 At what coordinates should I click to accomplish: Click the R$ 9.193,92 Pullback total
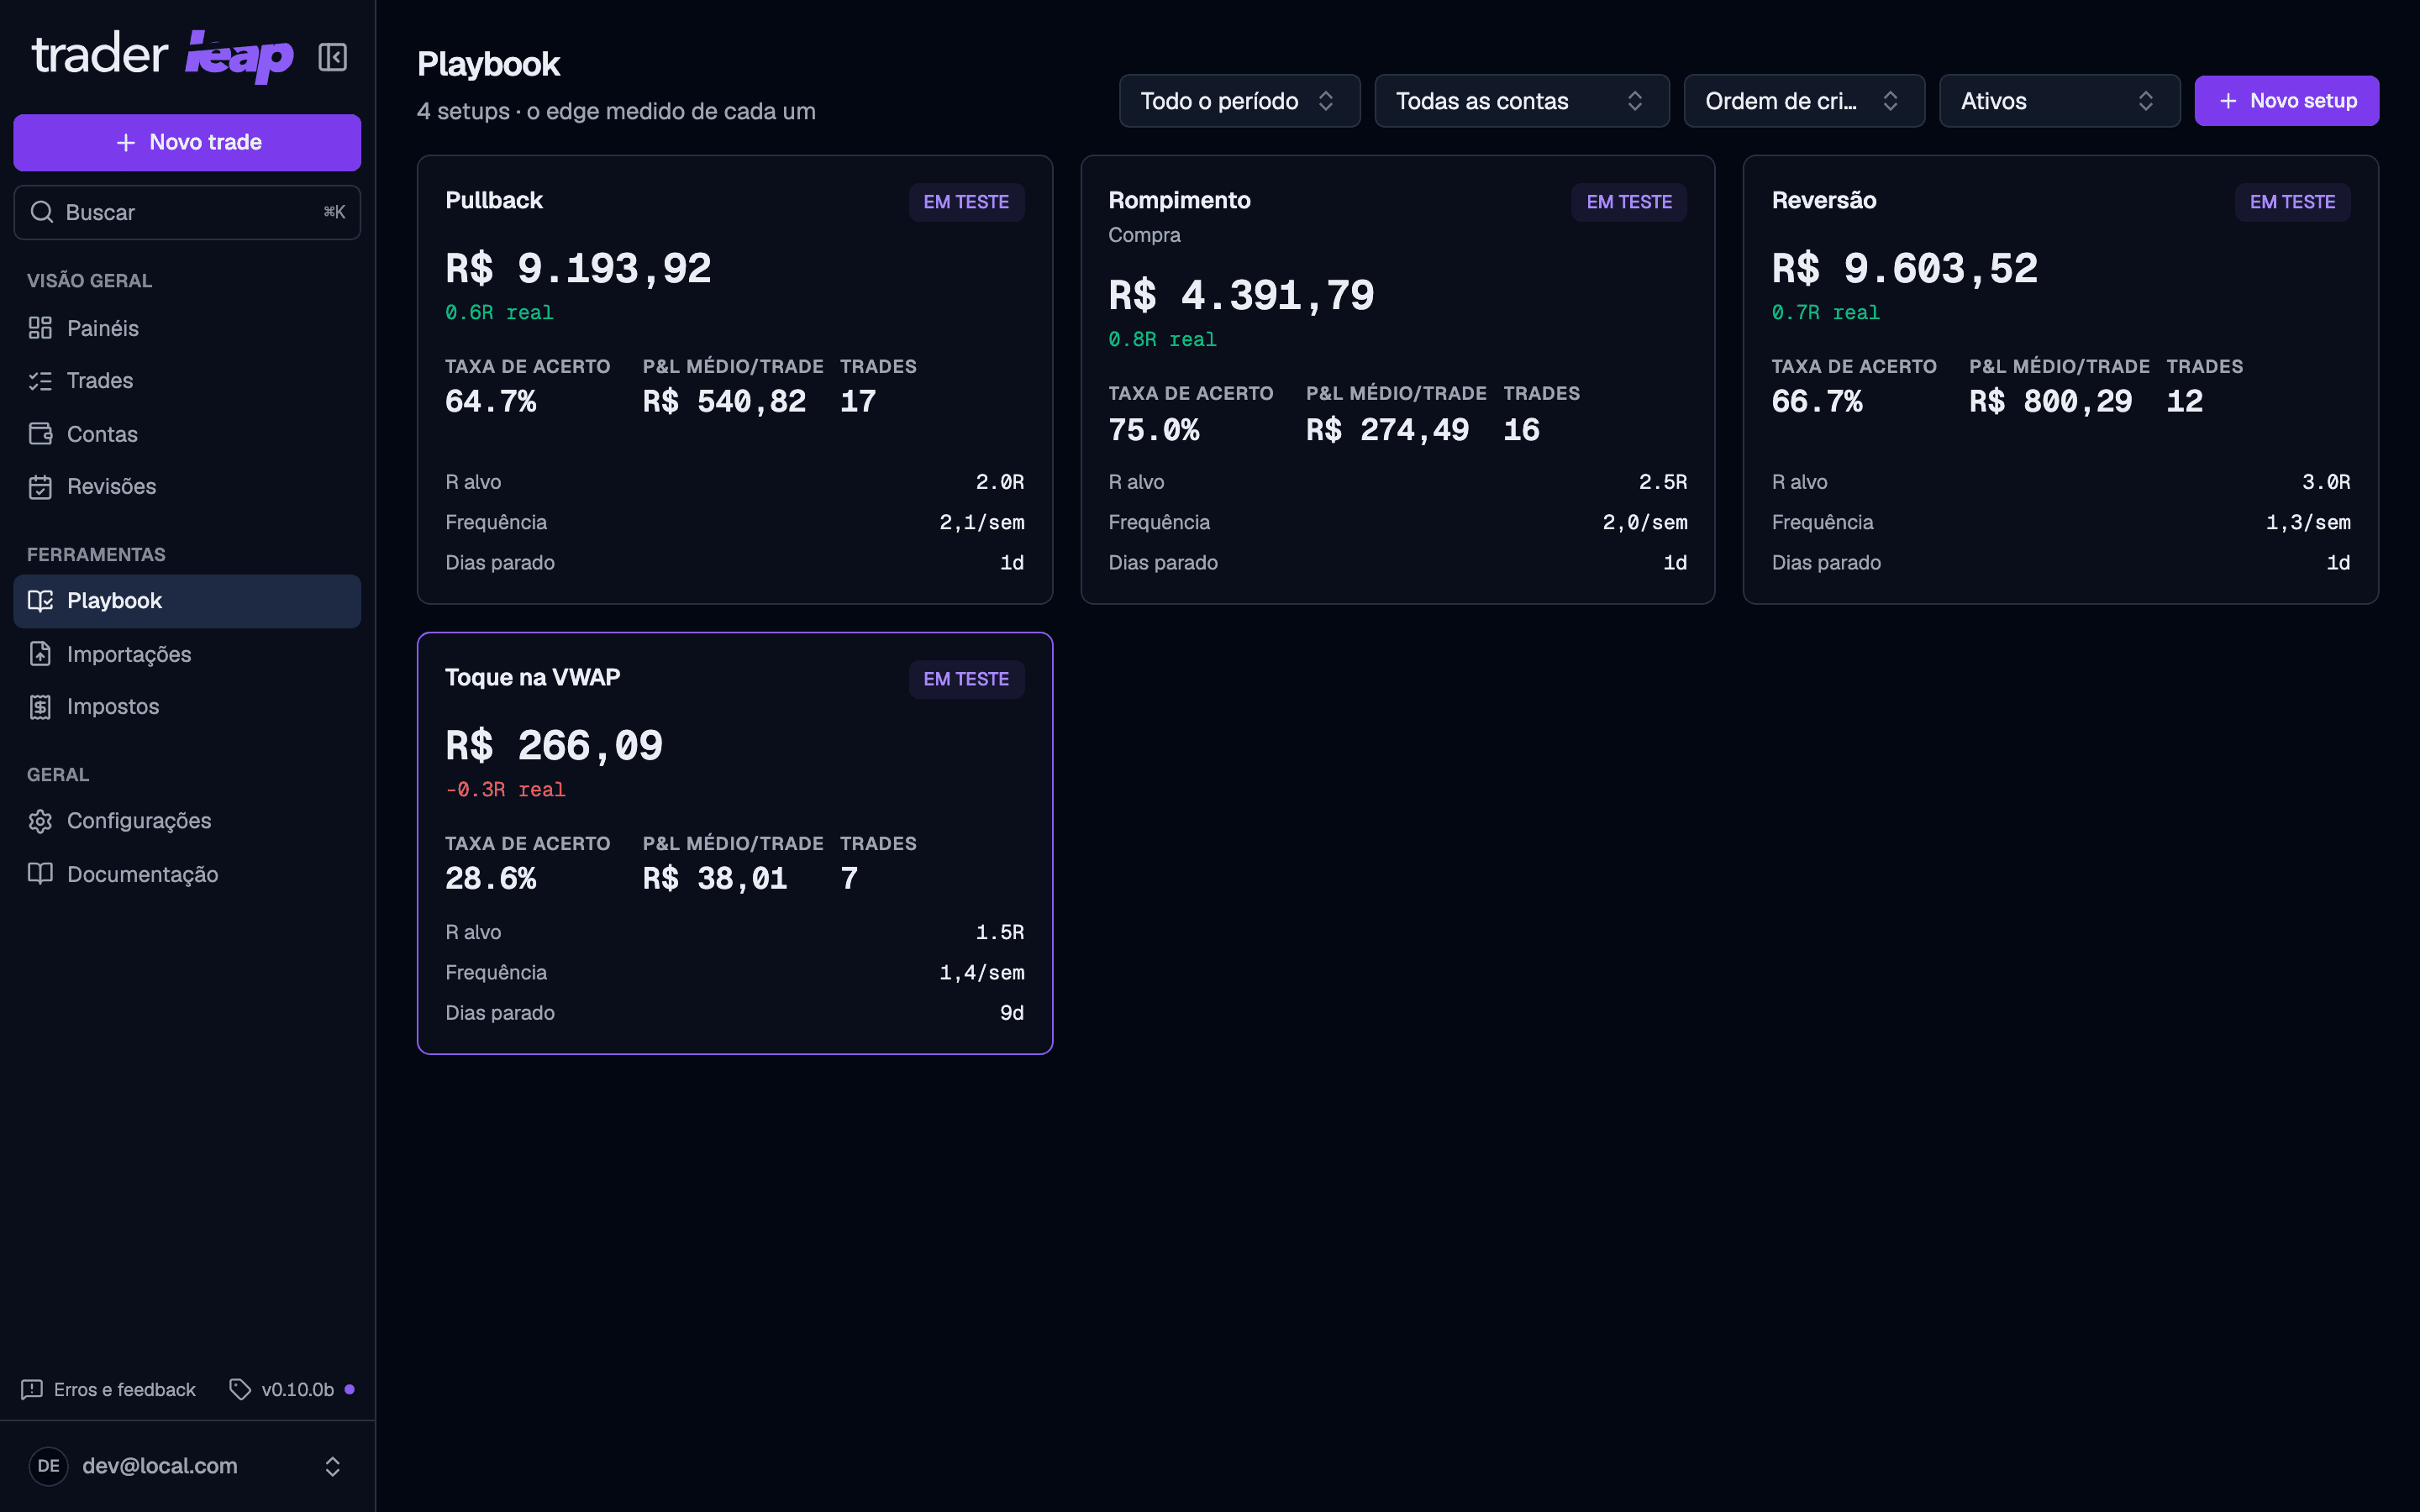[578, 268]
